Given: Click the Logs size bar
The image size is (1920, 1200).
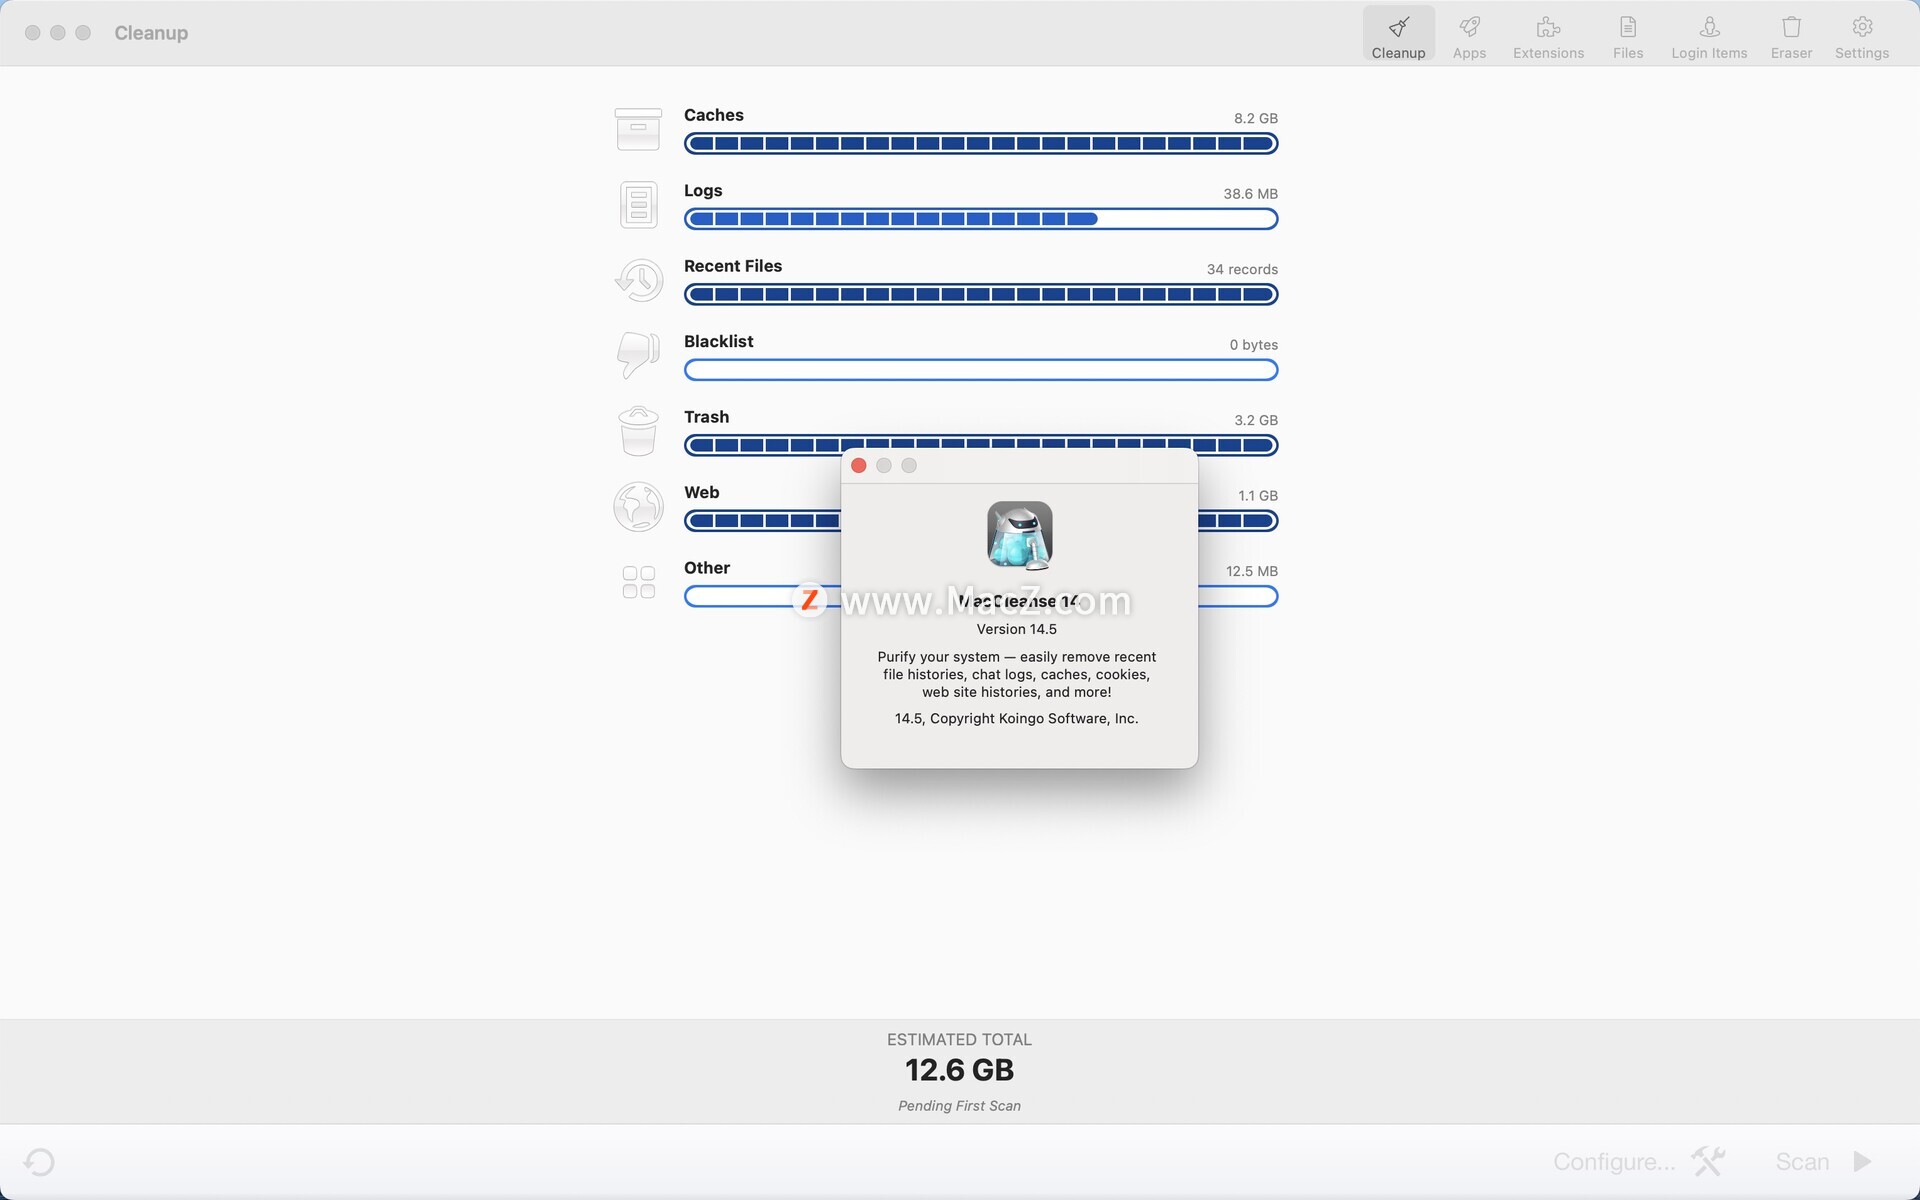Looking at the screenshot, I should [980, 219].
